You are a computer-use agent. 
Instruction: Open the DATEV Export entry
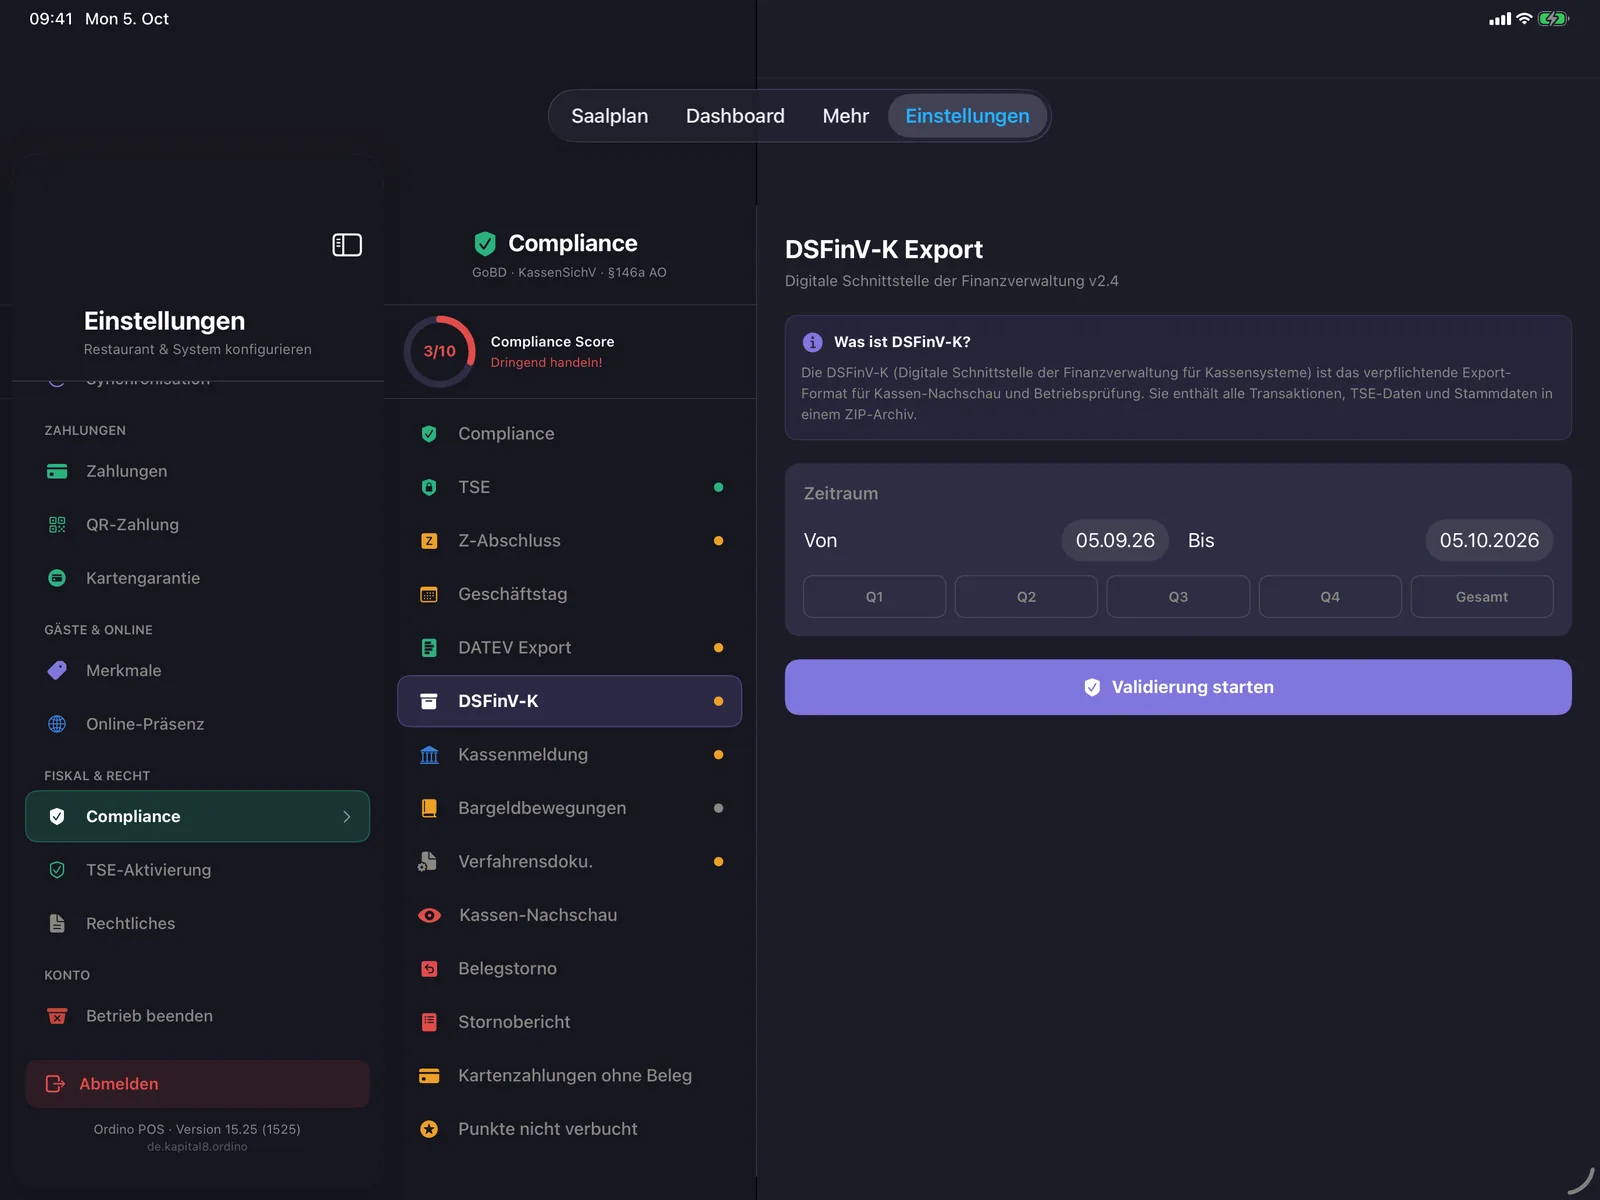tap(570, 648)
